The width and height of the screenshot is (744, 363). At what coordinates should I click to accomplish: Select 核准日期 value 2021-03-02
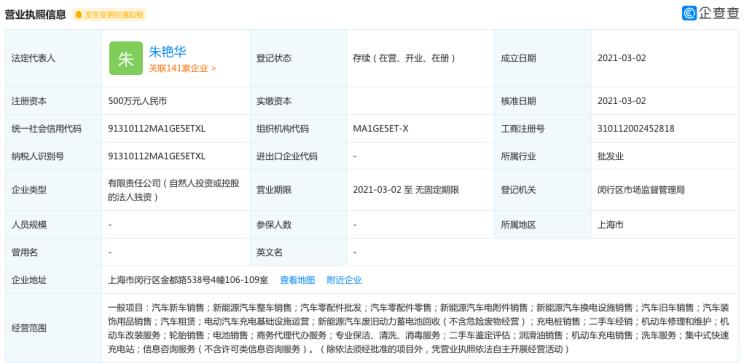point(622,101)
